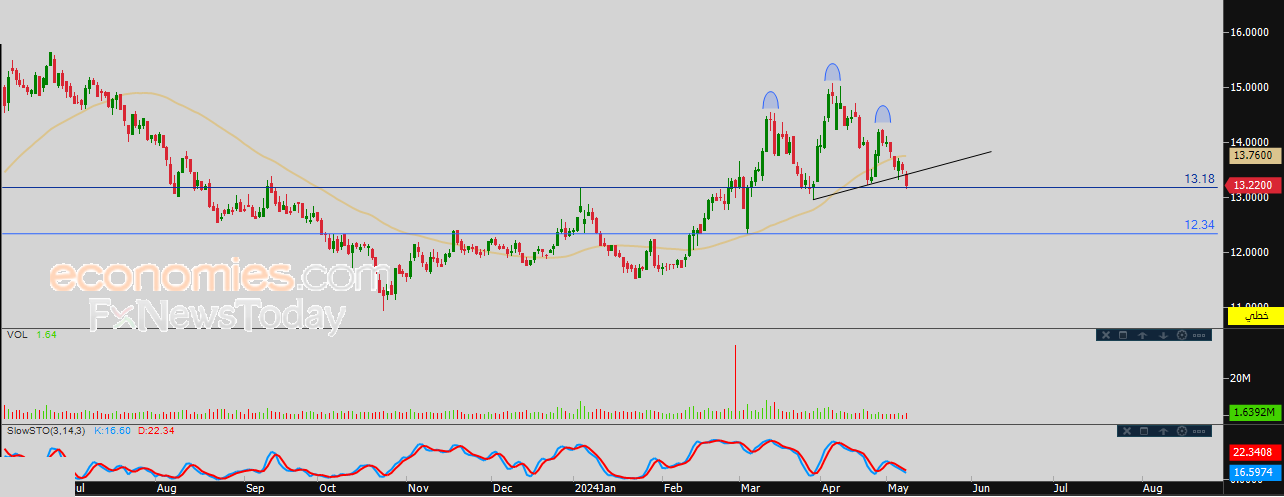Image resolution: width=1284 pixels, height=497 pixels.
Task: Maximize the SlowSTO indicator pane
Action: coord(1144,431)
